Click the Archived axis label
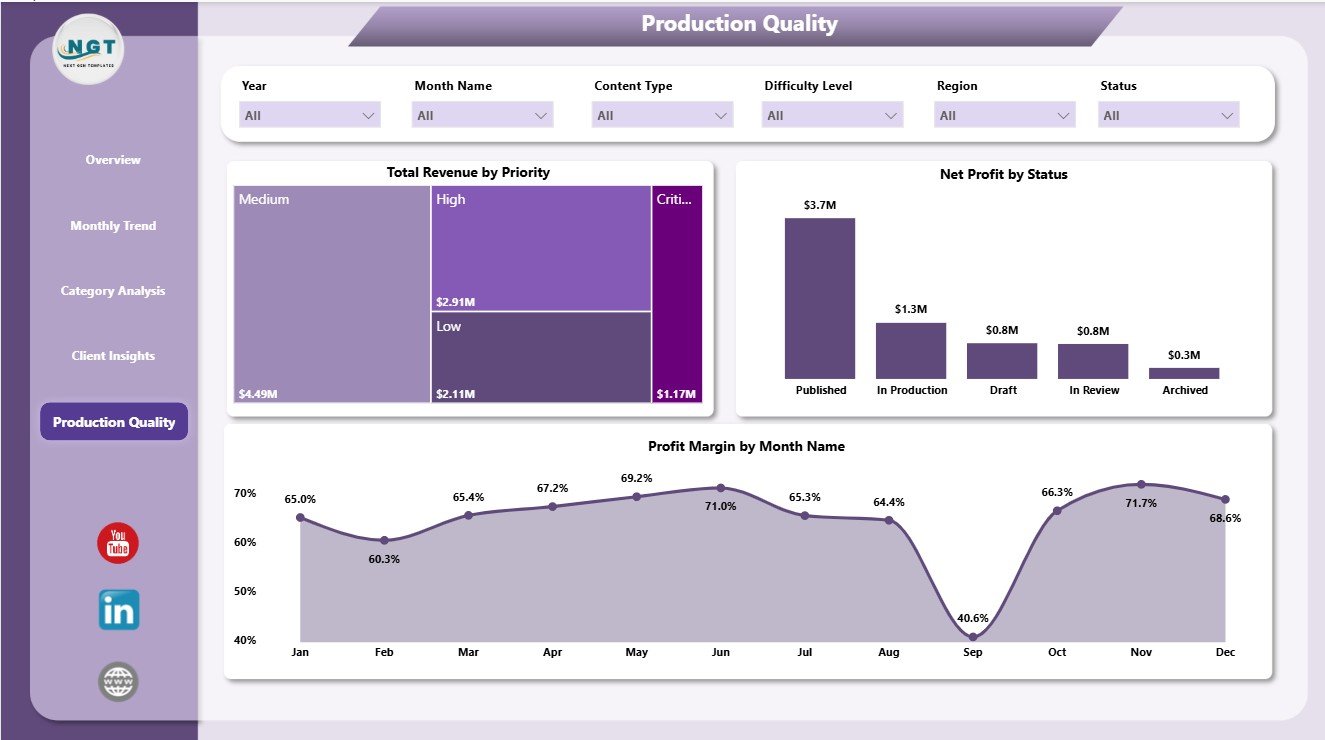Viewport: 1325px width, 740px height. point(1185,391)
